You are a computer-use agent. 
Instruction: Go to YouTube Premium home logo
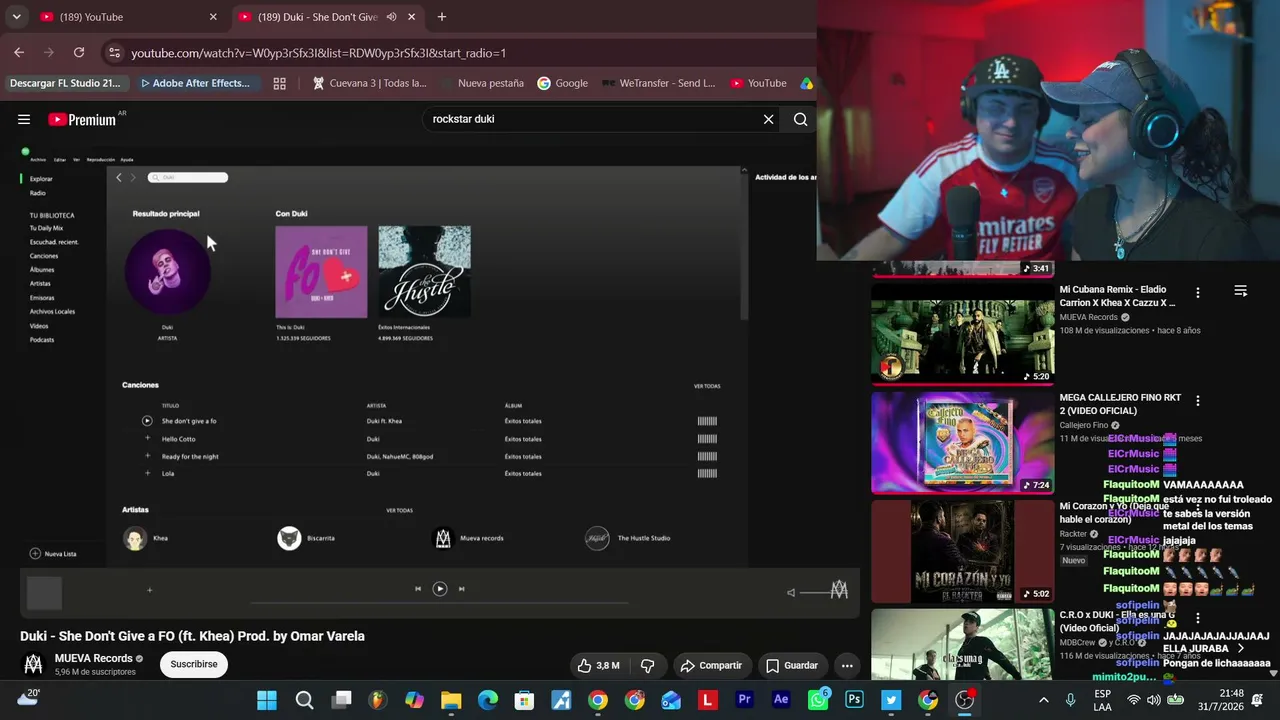[x=82, y=119]
